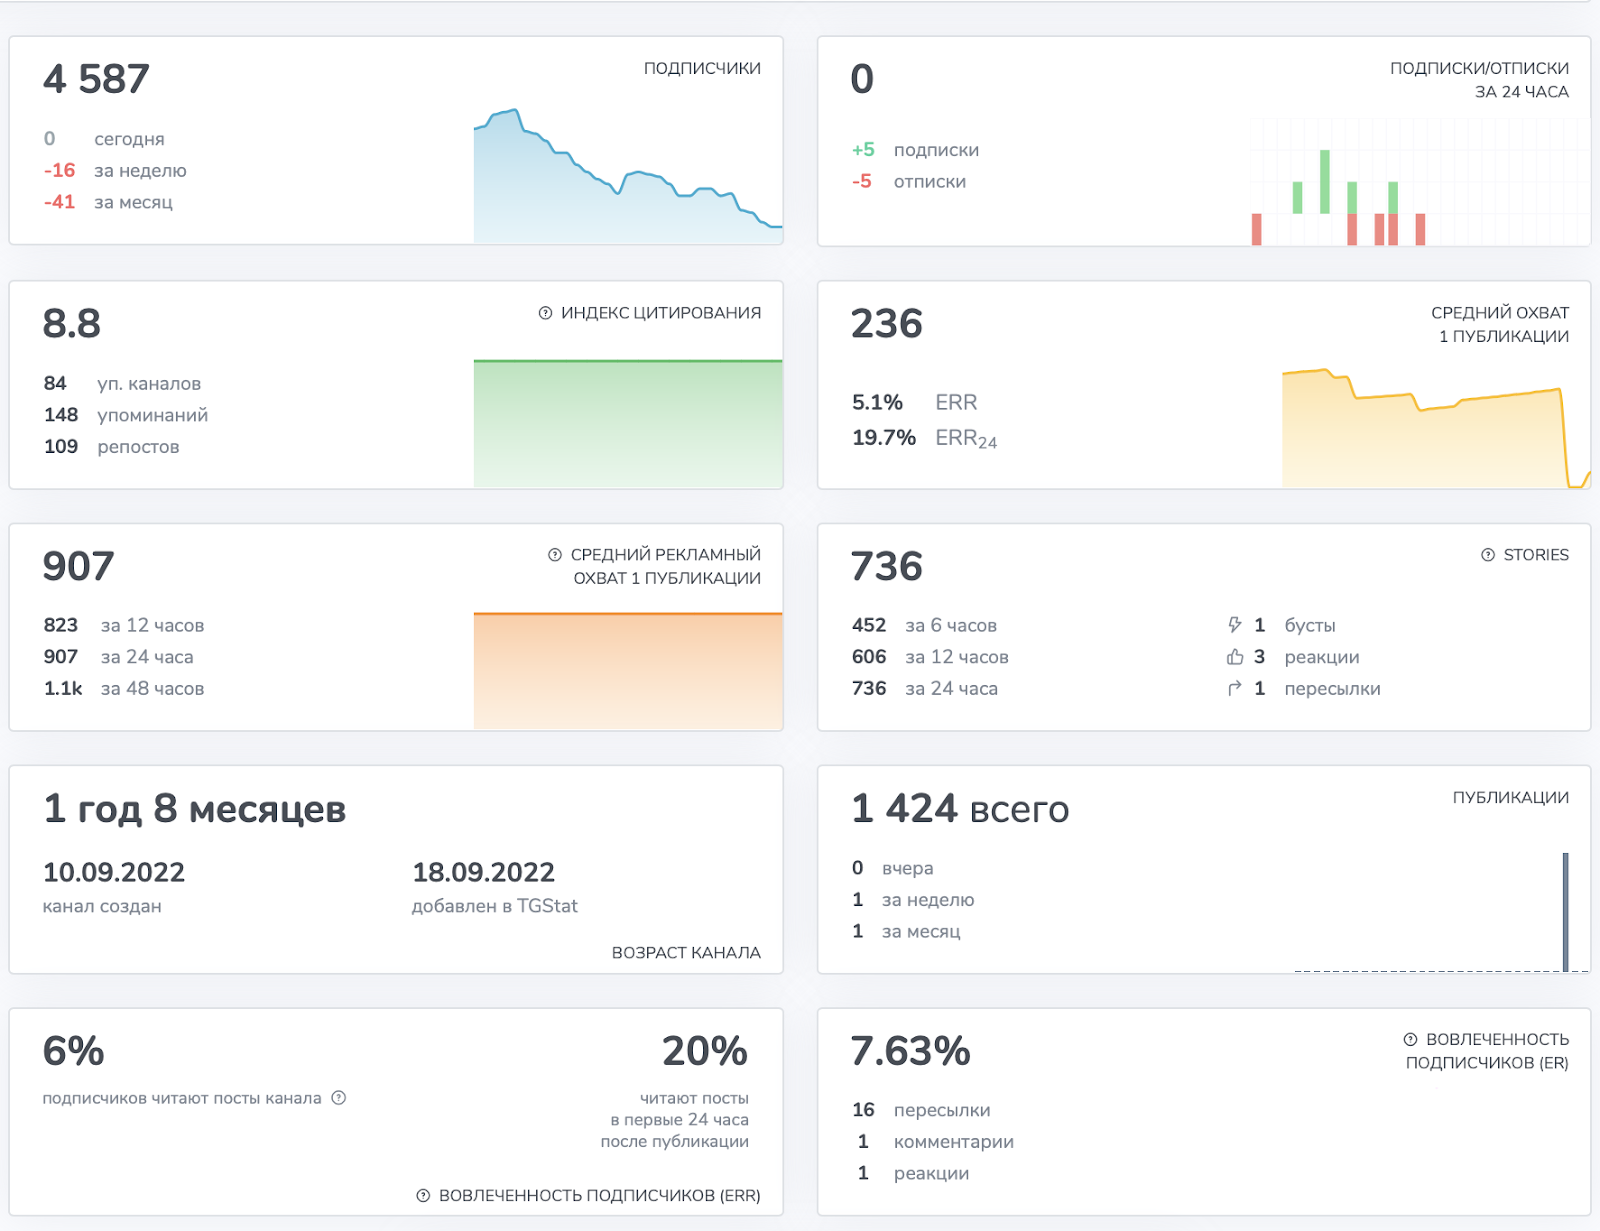Click '16' пересылки row
The height and width of the screenshot is (1231, 1600).
[x=921, y=1110]
